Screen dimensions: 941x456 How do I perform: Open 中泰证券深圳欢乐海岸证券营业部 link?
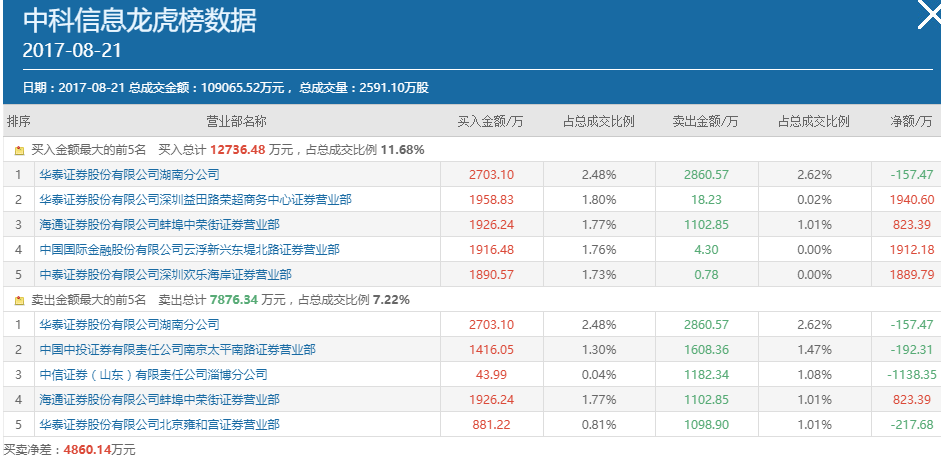[166, 275]
